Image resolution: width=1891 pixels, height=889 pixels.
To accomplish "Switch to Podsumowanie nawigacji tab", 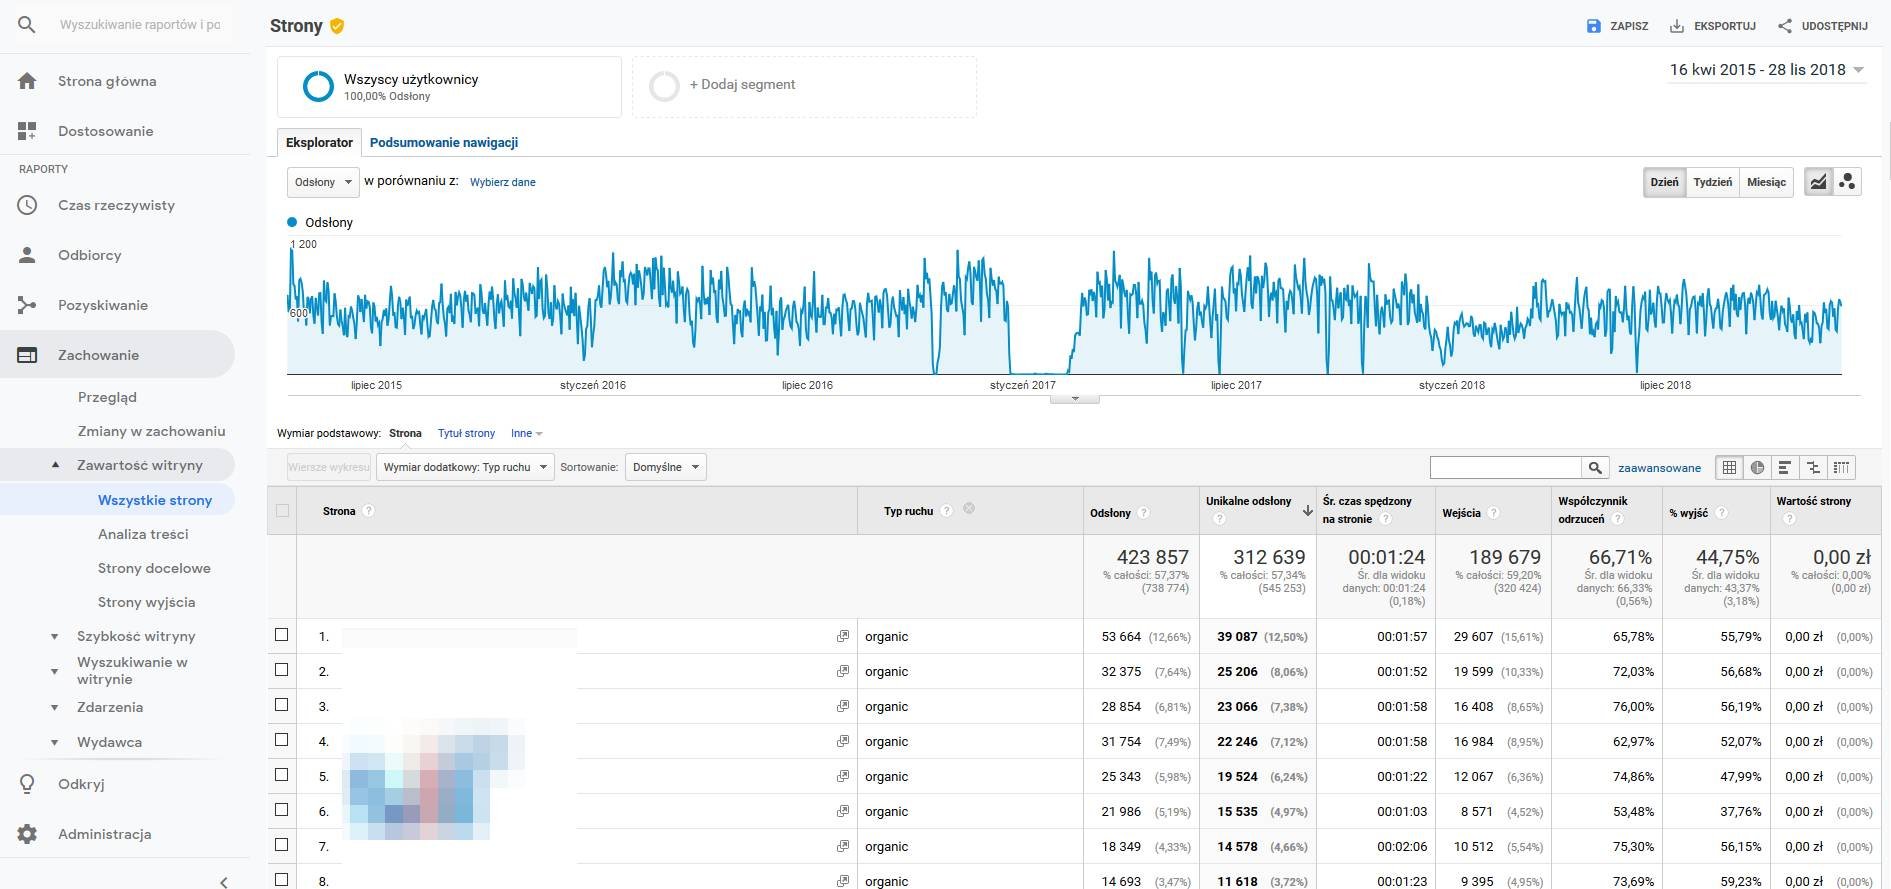I will 443,142.
